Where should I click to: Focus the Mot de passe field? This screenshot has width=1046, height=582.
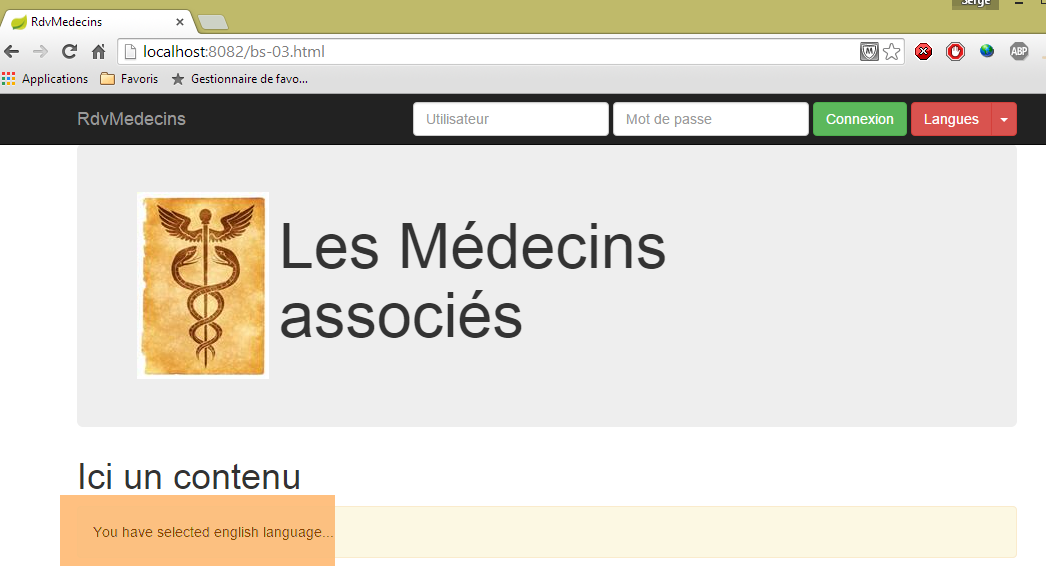click(710, 119)
